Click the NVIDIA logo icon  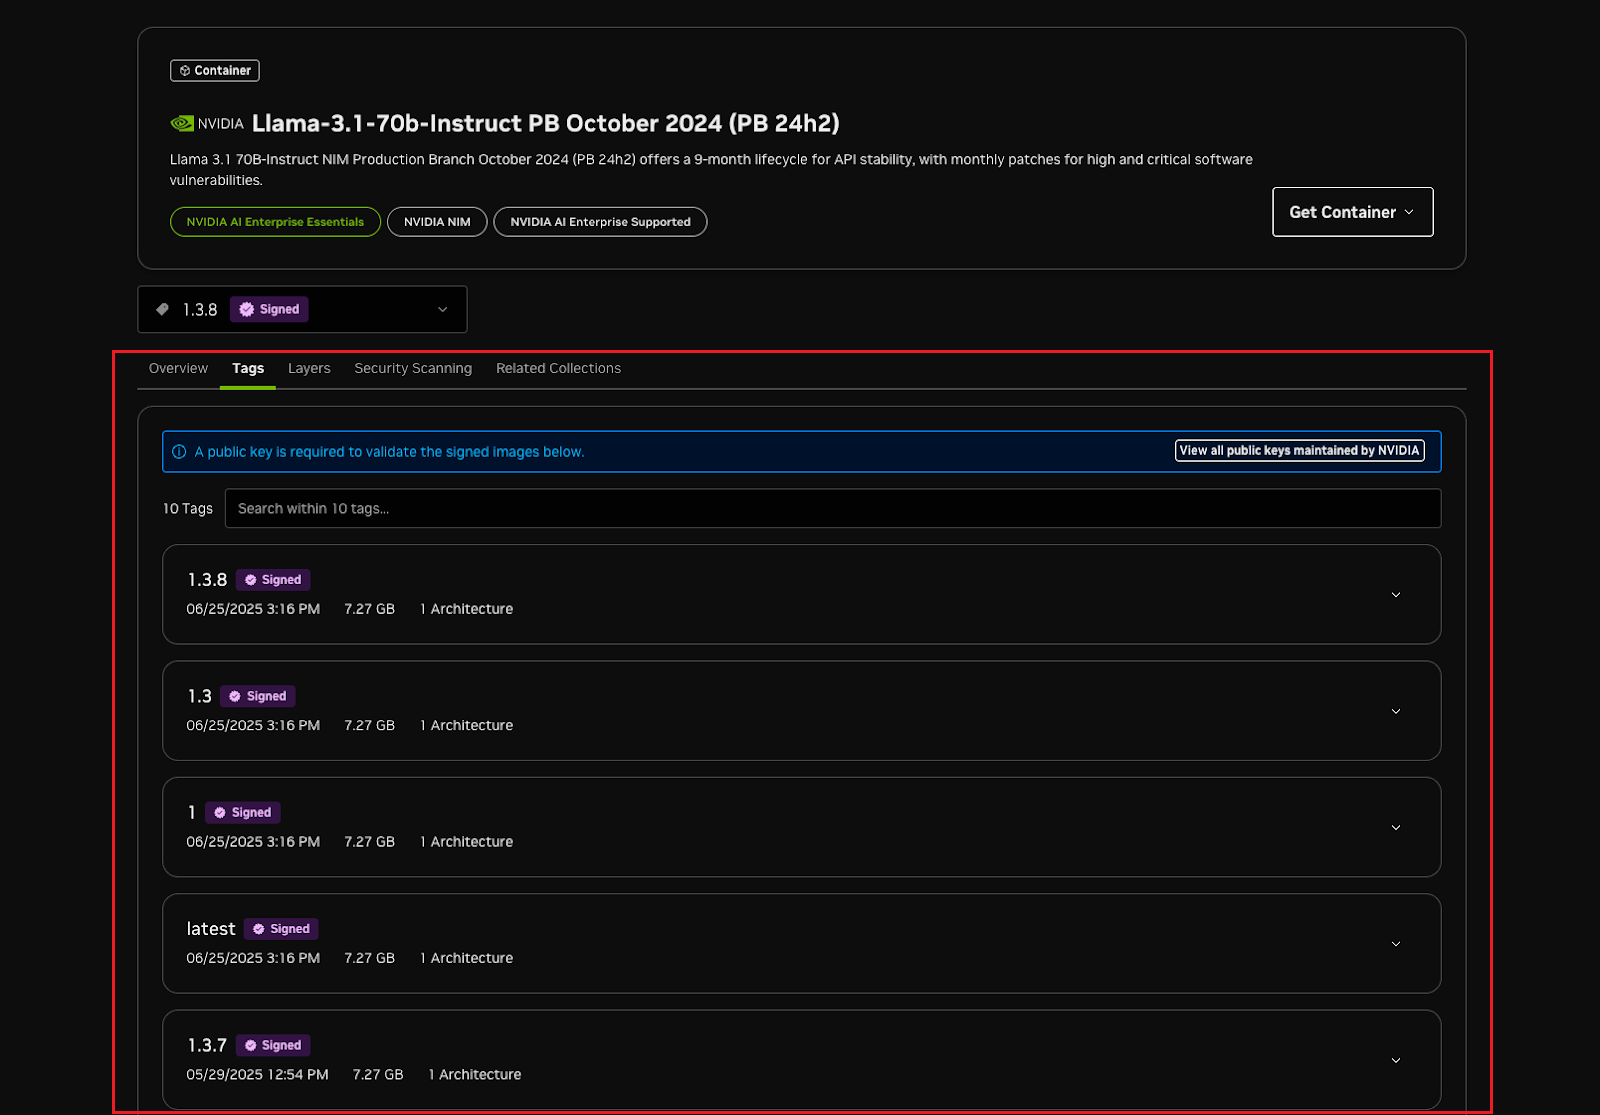(182, 124)
